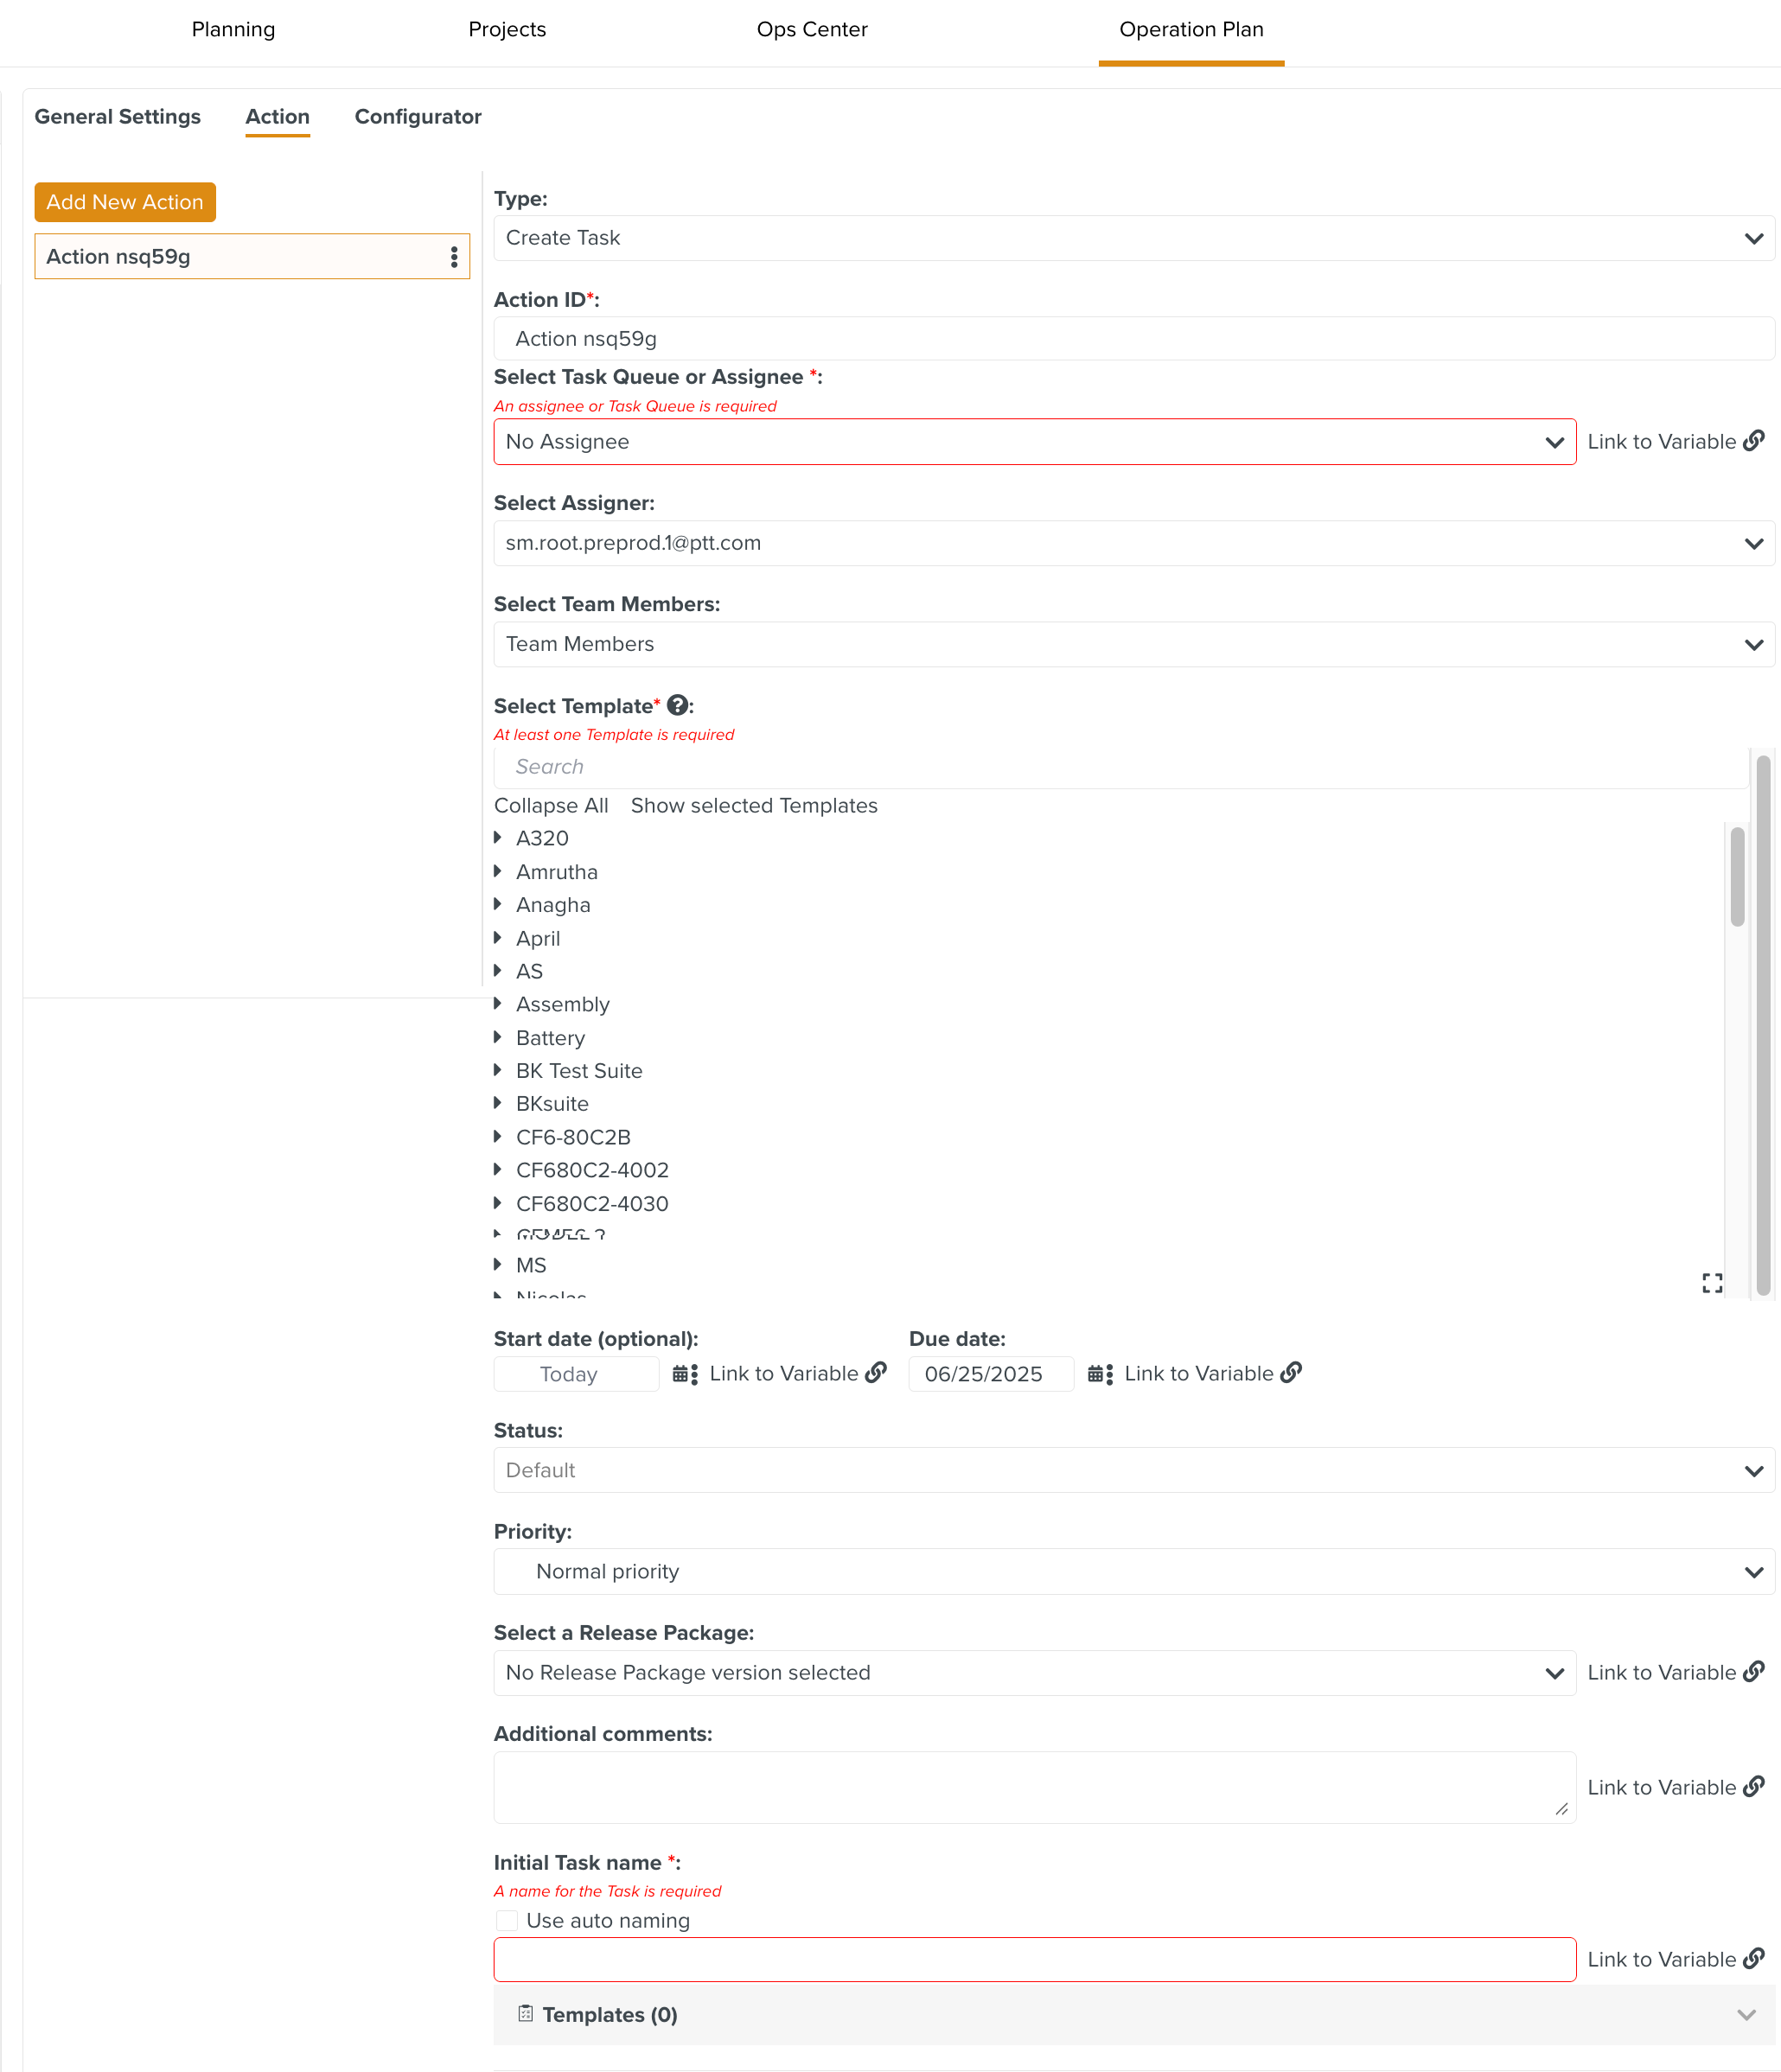Click the link icon beside Additional comments

(x=1754, y=1787)
